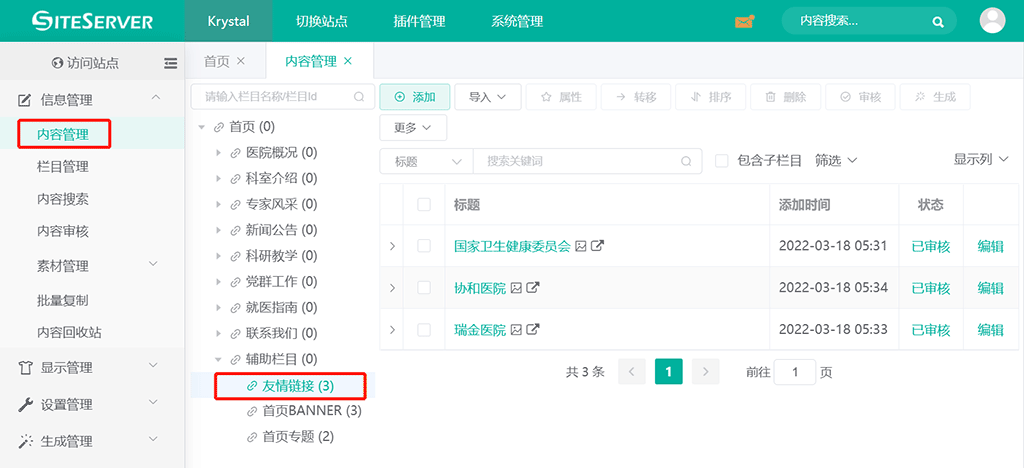
Task: Click the 添加 button
Action: tap(415, 97)
